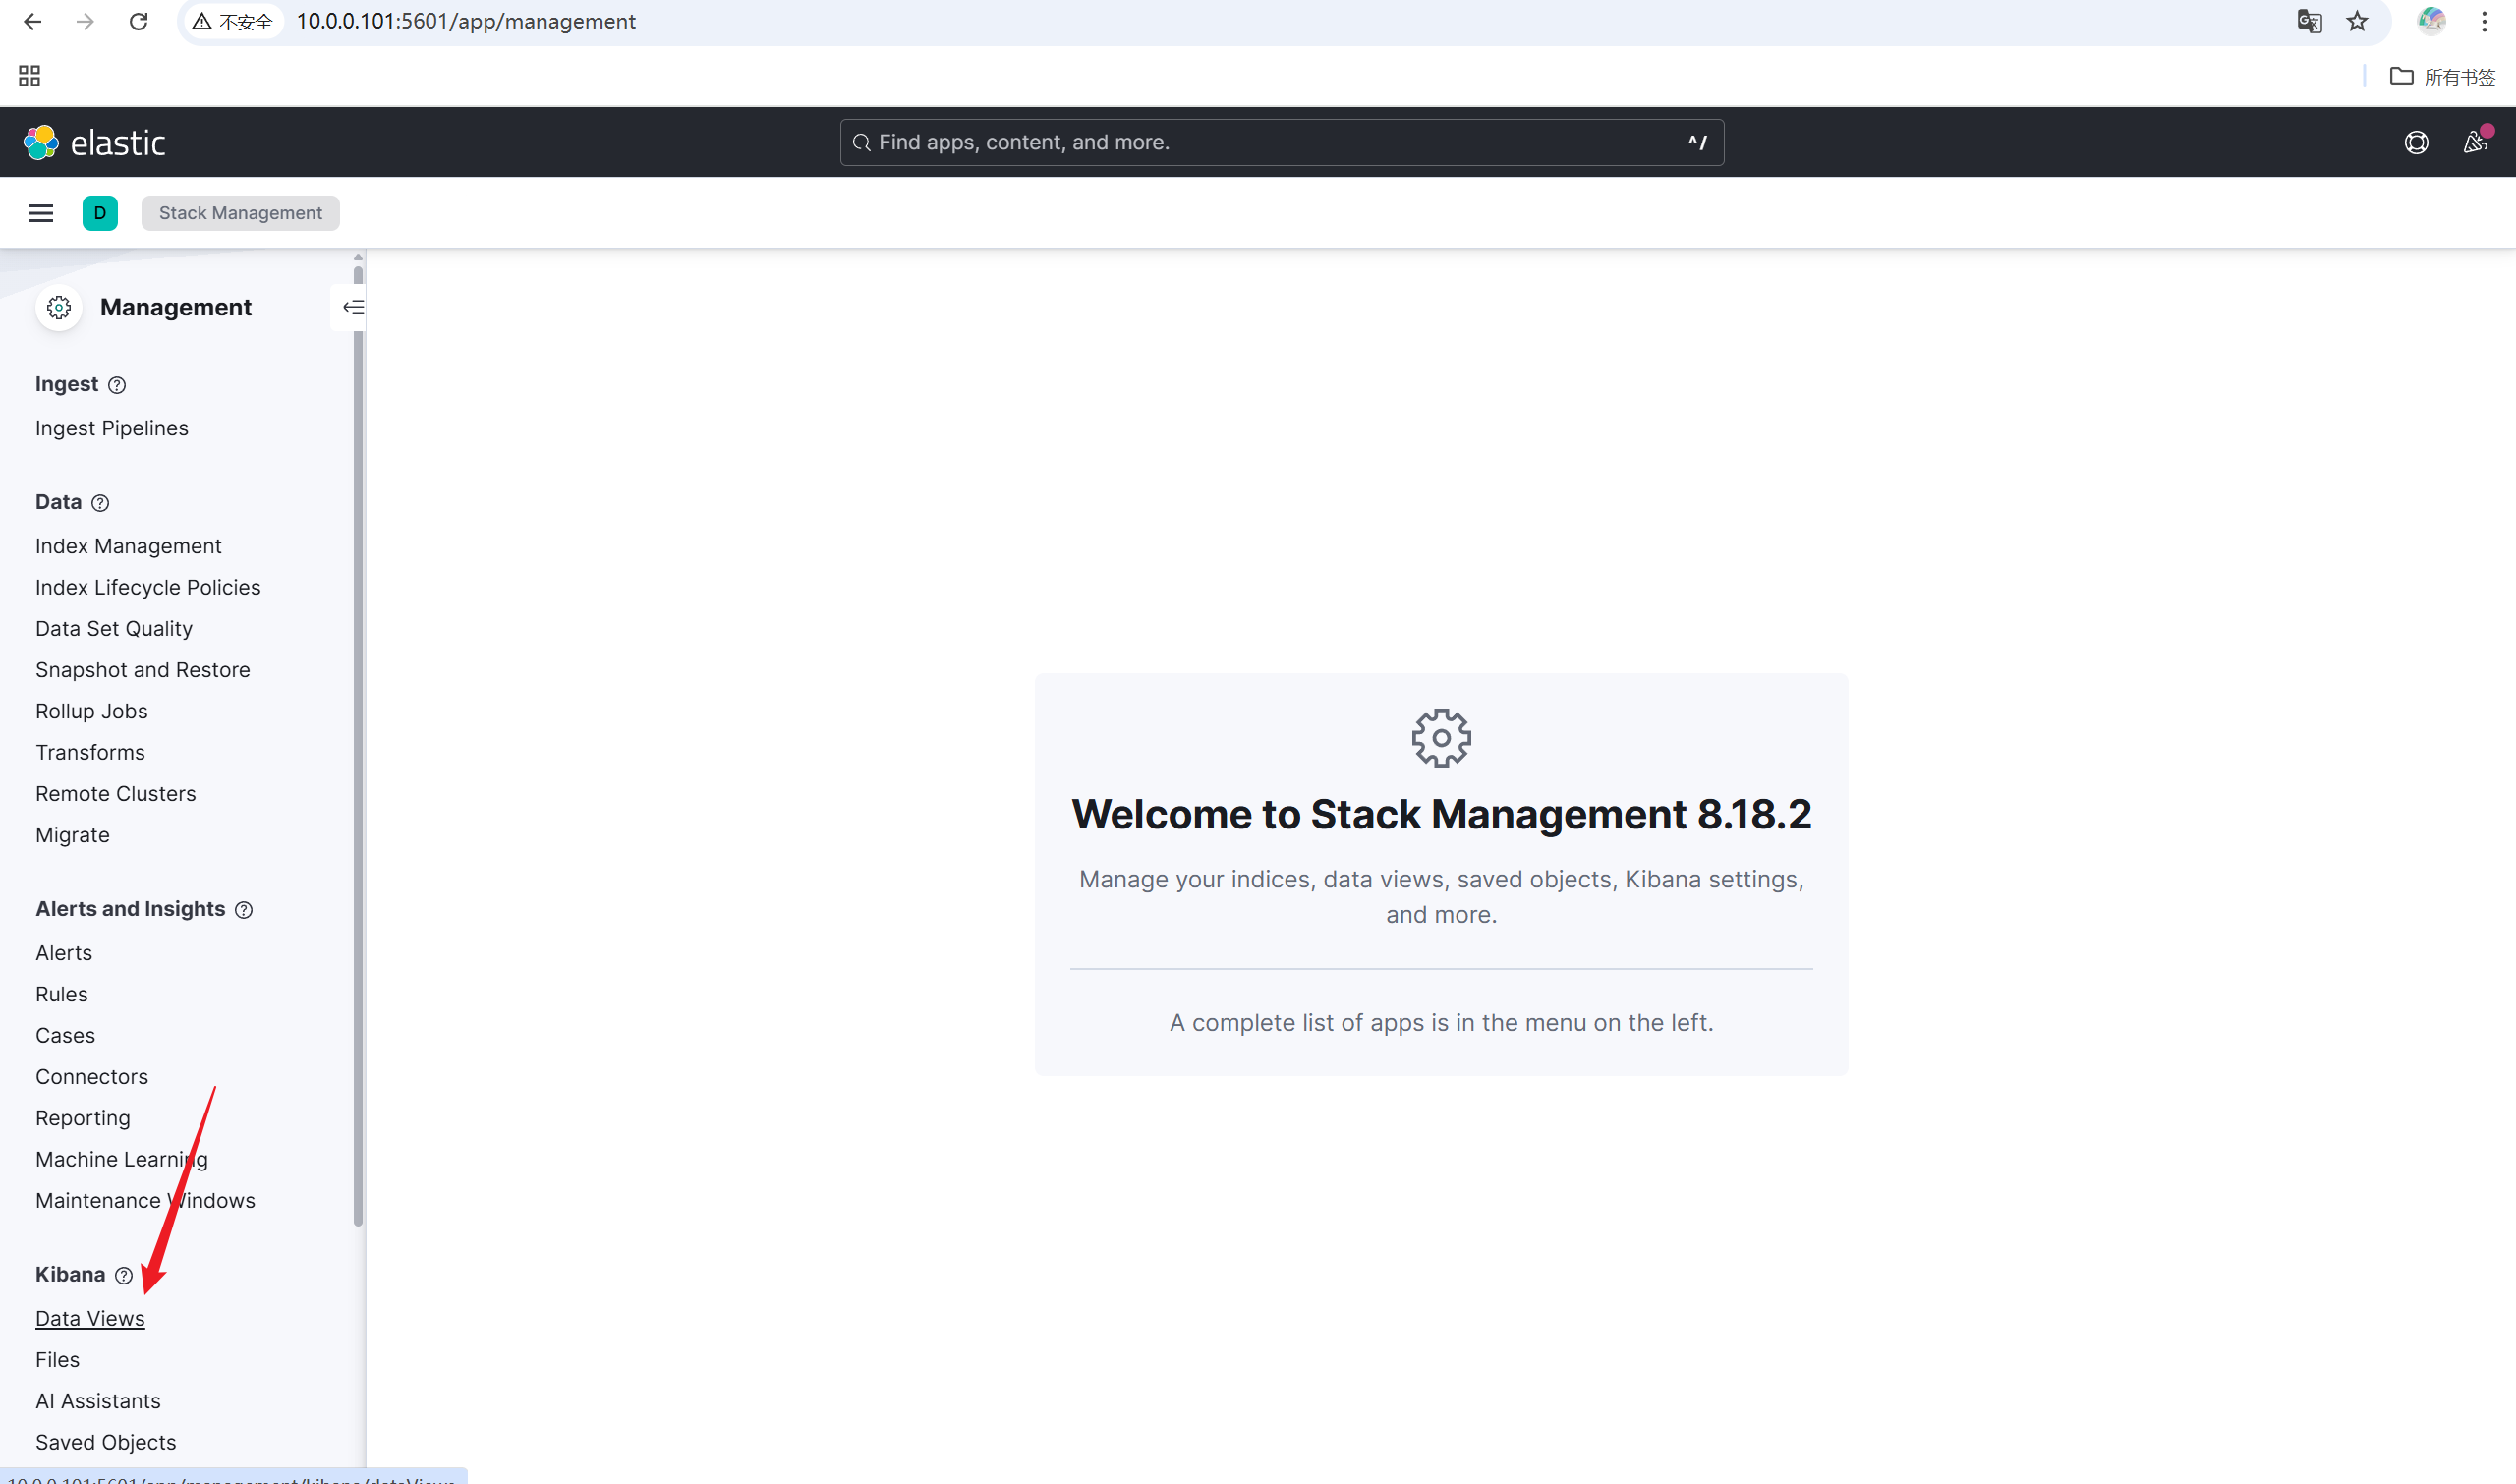
Task: Collapse the Management side navigation
Action: tap(352, 307)
